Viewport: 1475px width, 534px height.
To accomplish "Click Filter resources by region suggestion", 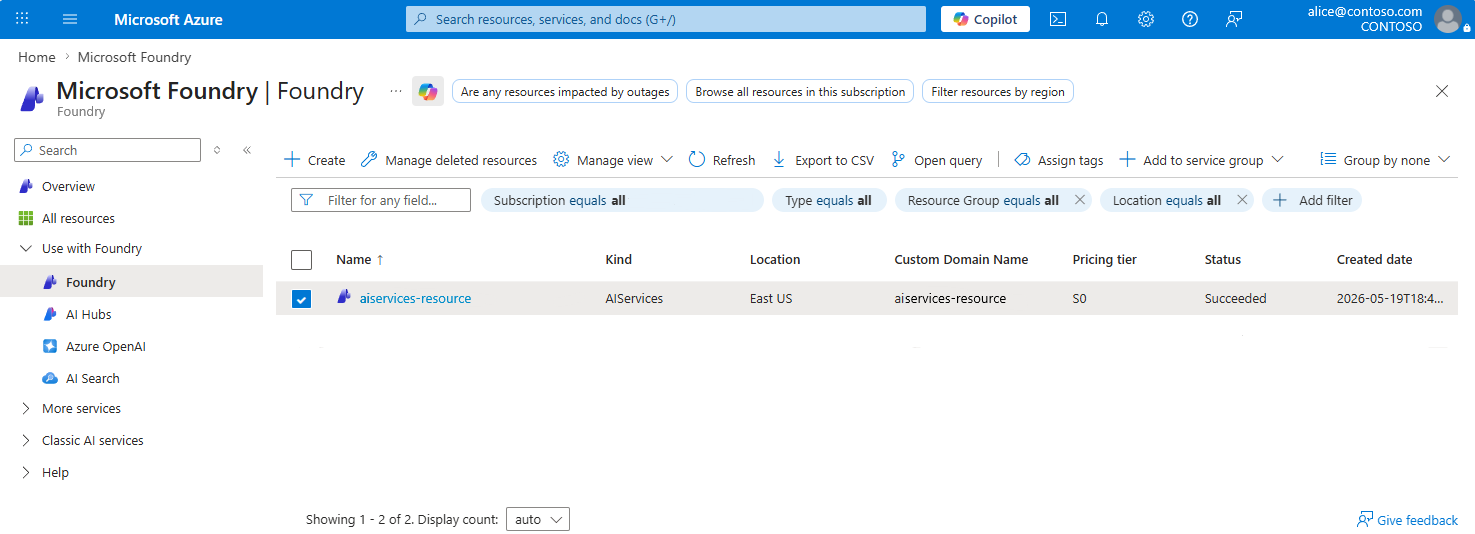I will [998, 91].
